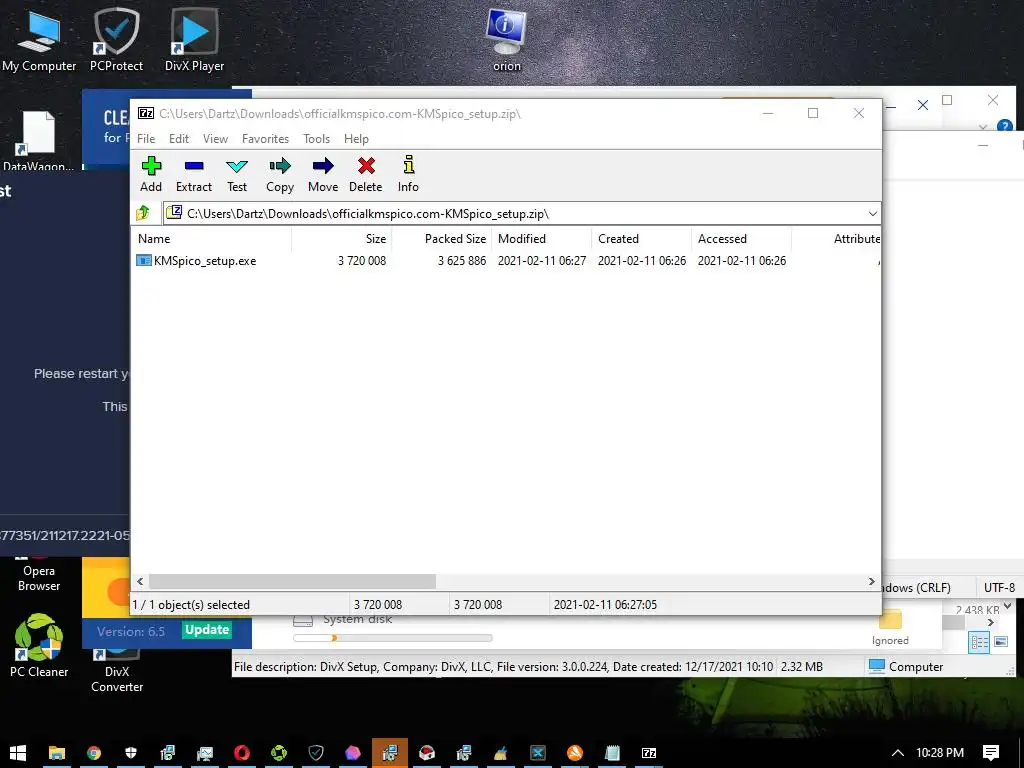The height and width of the screenshot is (768, 1024).
Task: Open the DataWagon desktop file shortcut
Action: pos(39,140)
